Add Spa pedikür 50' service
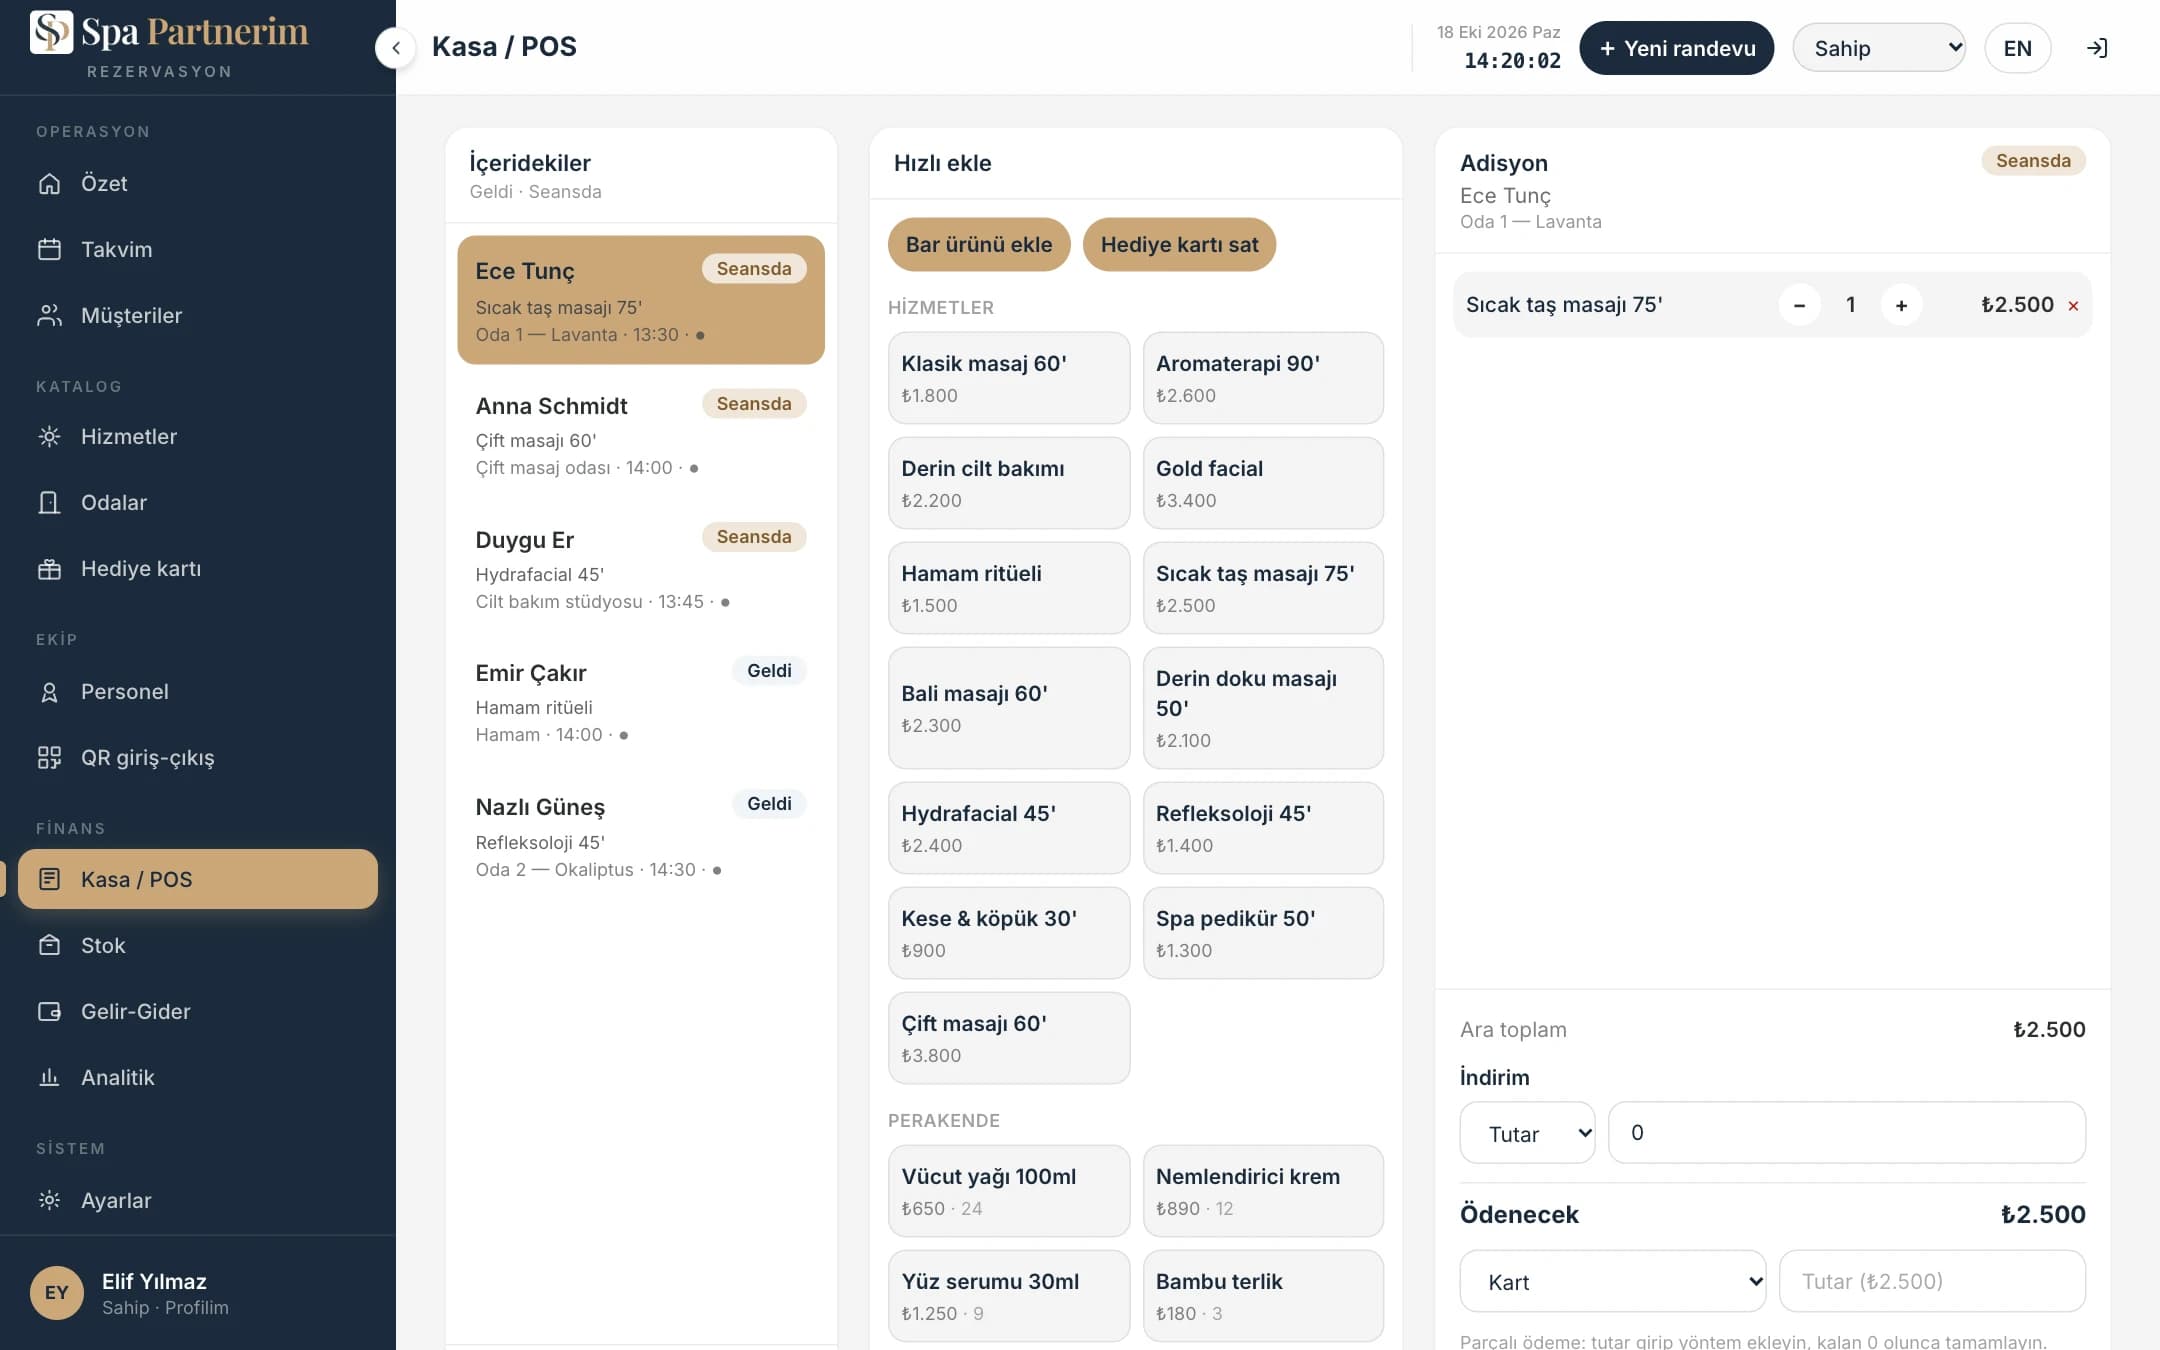This screenshot has height=1350, width=2160. 1263,933
